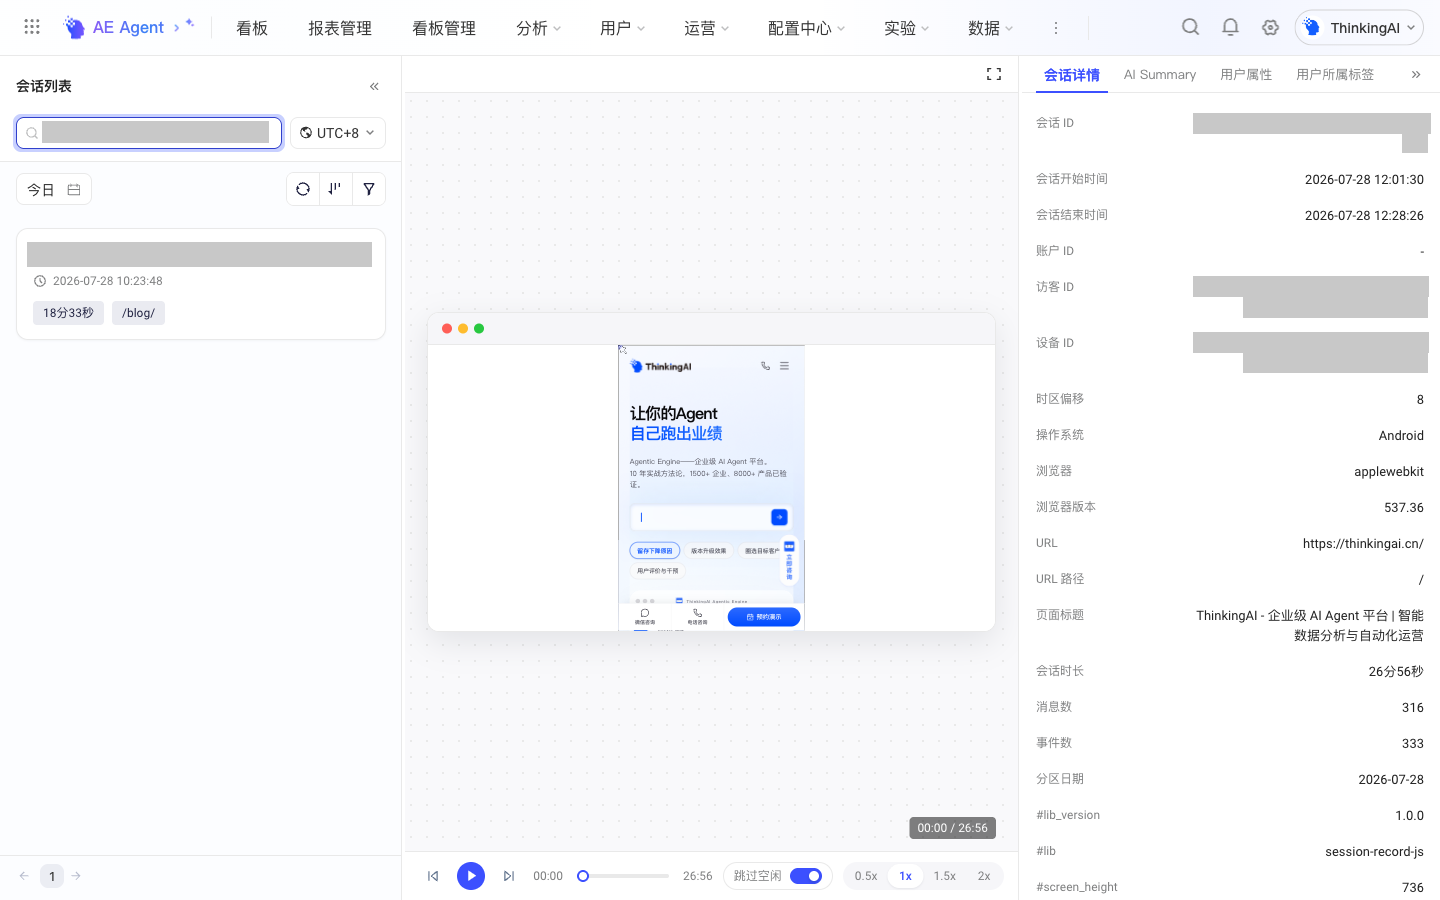
Task: Switch to the AI Summary tab
Action: (x=1160, y=75)
